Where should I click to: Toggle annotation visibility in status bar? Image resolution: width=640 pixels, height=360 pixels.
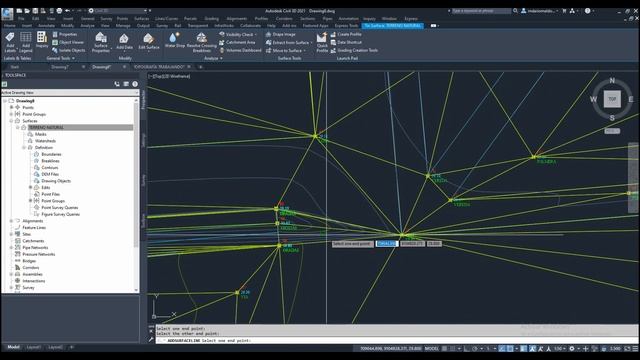(x=533, y=349)
